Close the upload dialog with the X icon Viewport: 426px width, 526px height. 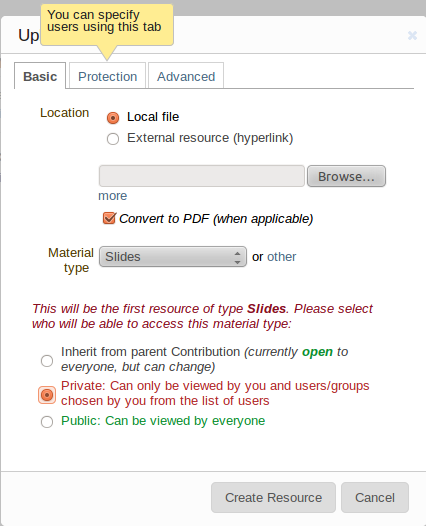point(412,35)
